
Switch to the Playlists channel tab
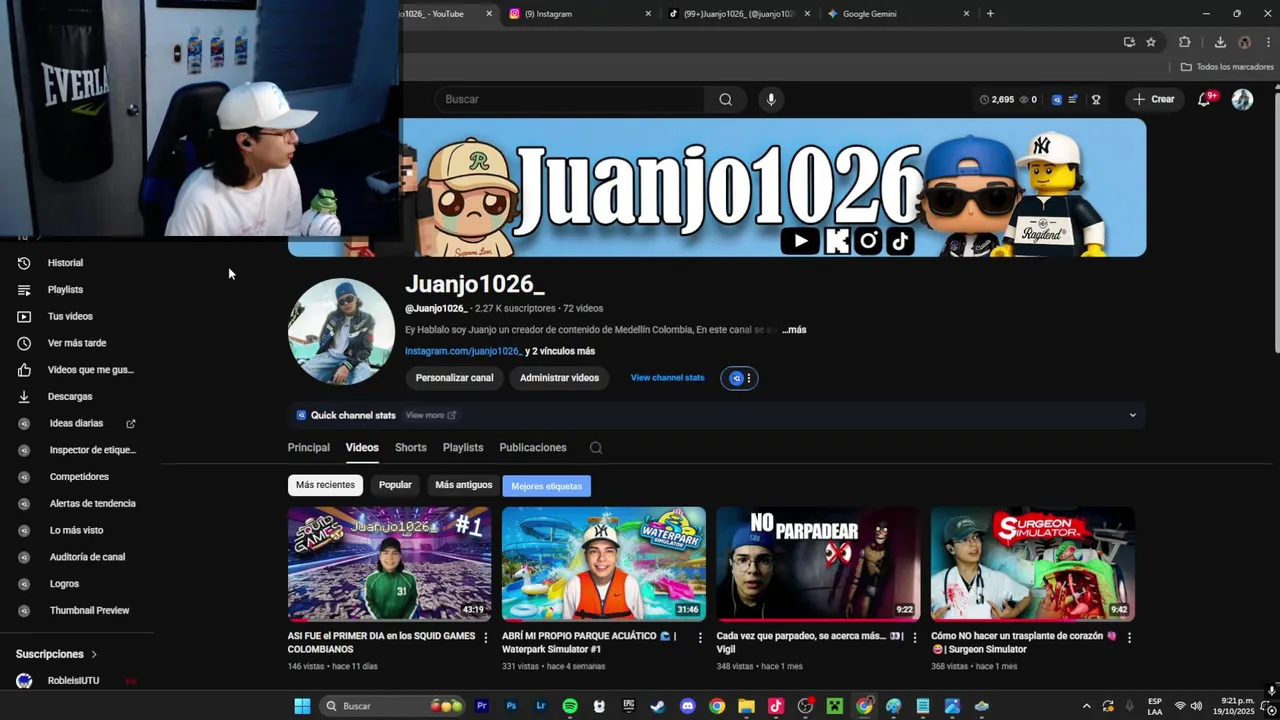(x=463, y=448)
